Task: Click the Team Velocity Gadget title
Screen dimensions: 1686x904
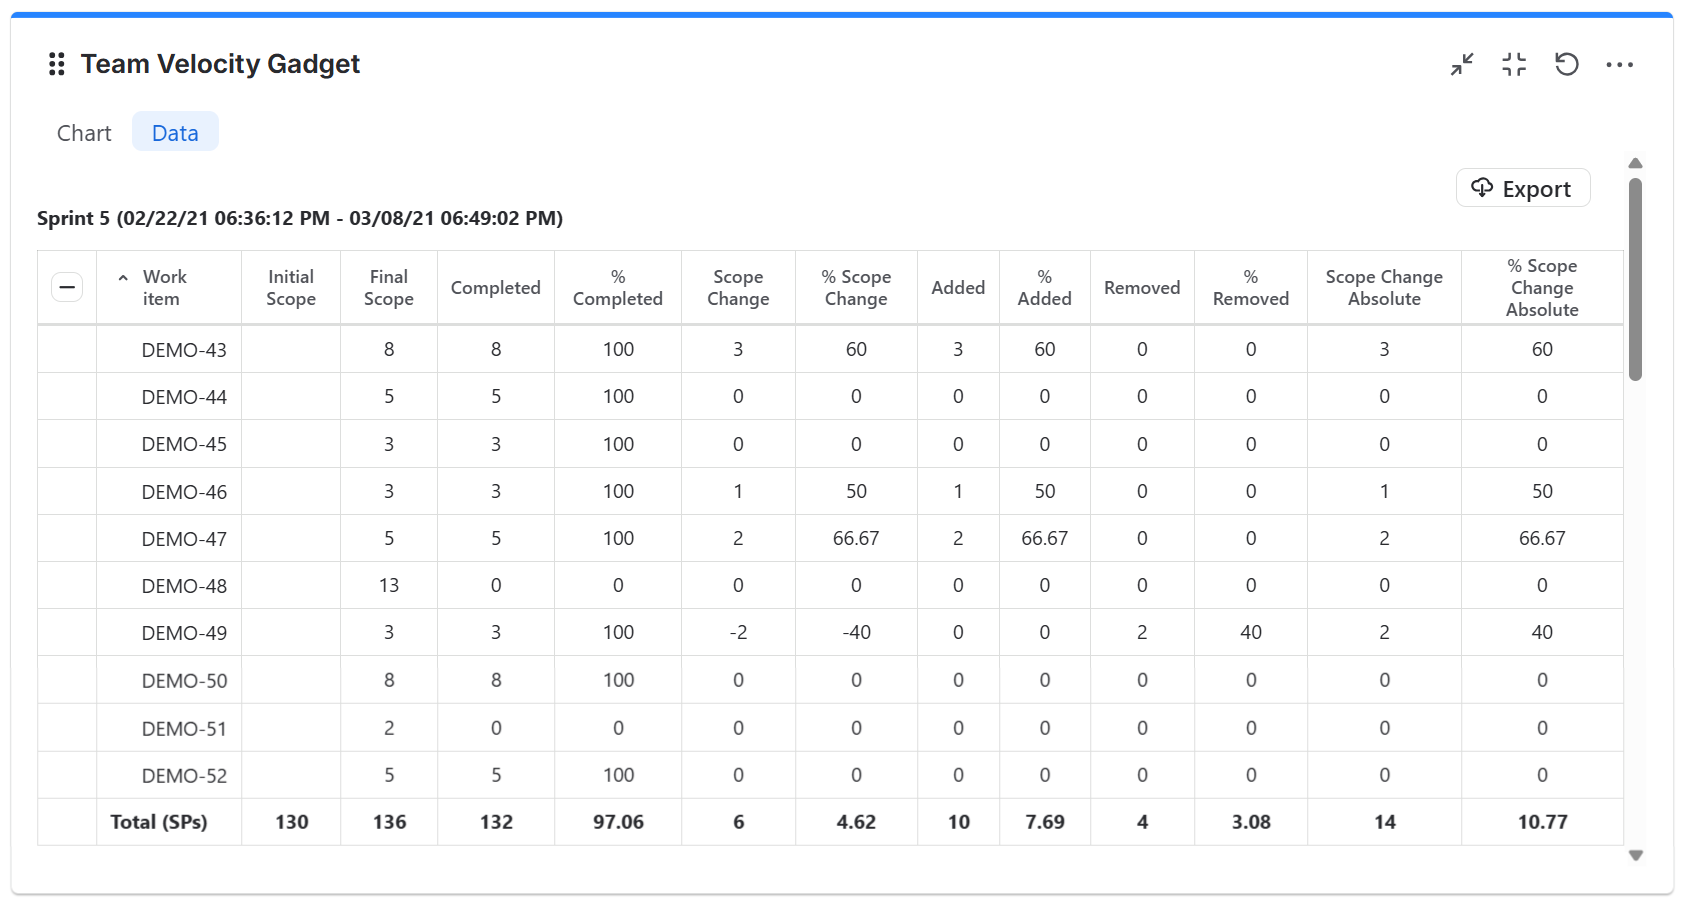Action: pyautogui.click(x=220, y=64)
